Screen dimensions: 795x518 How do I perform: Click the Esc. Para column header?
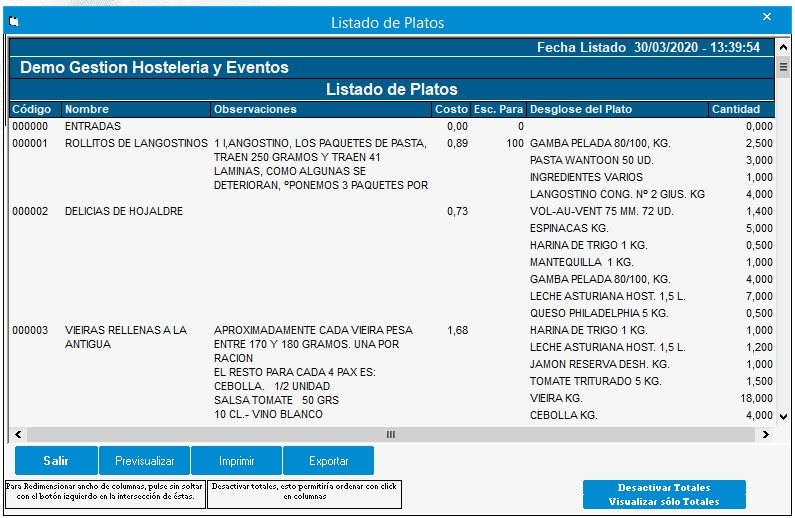pos(498,109)
